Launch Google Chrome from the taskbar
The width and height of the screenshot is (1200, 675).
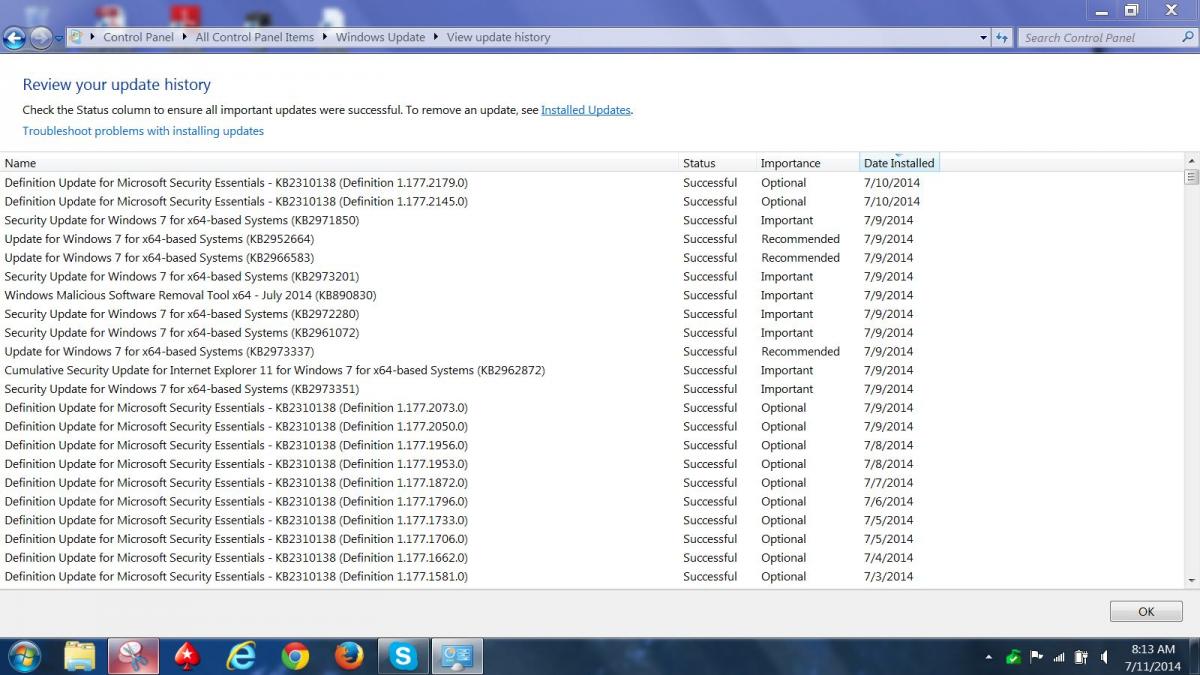(x=295, y=656)
